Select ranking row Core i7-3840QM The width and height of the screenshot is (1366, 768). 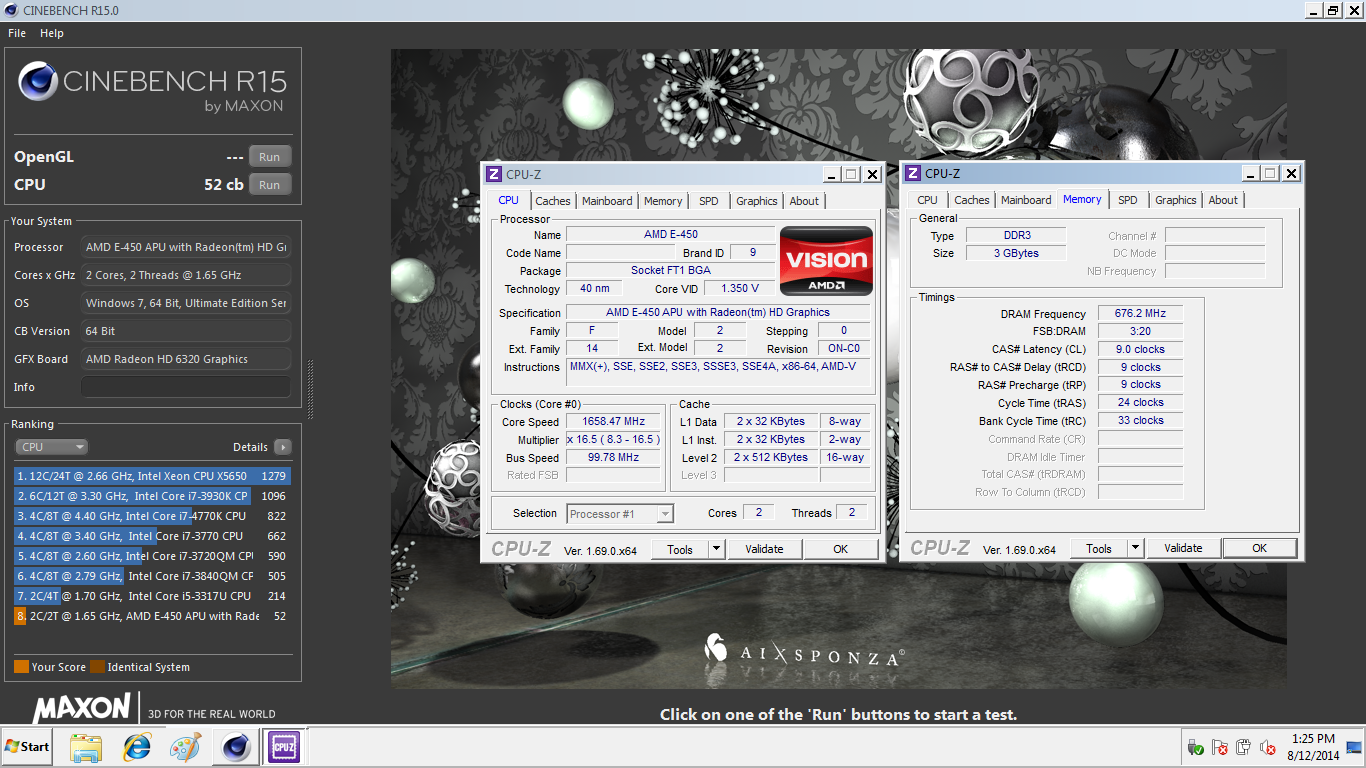pyautogui.click(x=151, y=576)
